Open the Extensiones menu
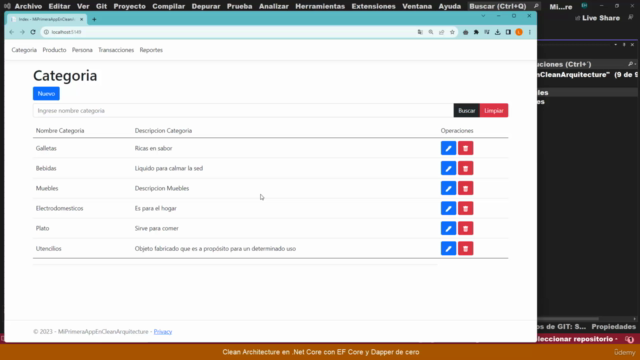This screenshot has width=640, height=360. [373, 6]
